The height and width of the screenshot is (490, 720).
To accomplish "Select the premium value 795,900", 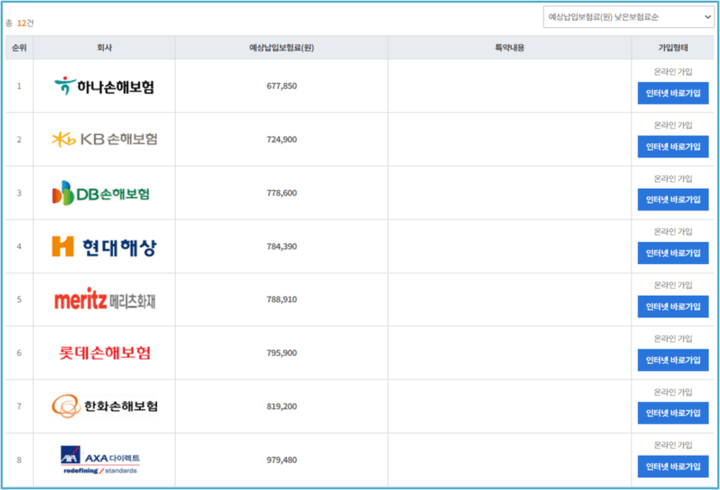I will [281, 353].
